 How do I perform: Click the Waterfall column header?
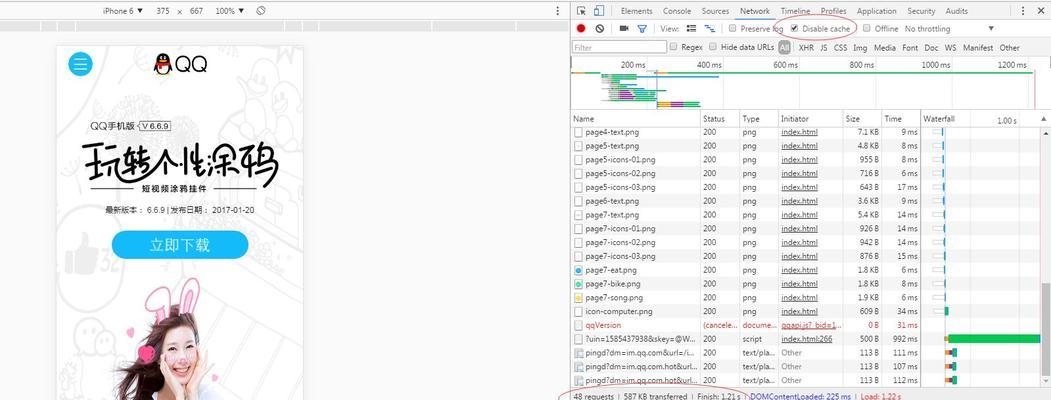click(x=979, y=119)
